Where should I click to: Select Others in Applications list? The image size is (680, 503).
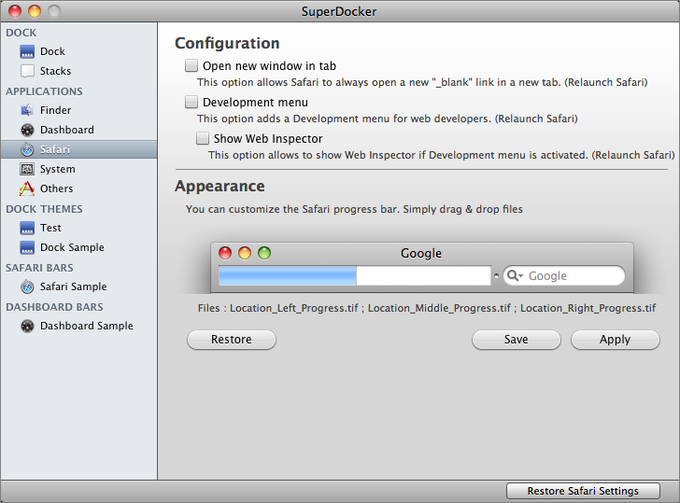56,189
